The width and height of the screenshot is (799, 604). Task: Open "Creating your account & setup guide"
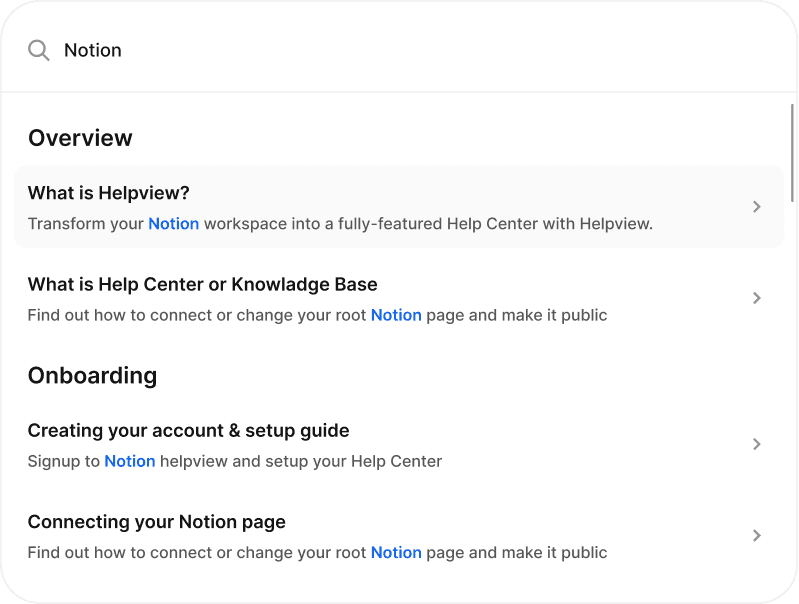(399, 445)
